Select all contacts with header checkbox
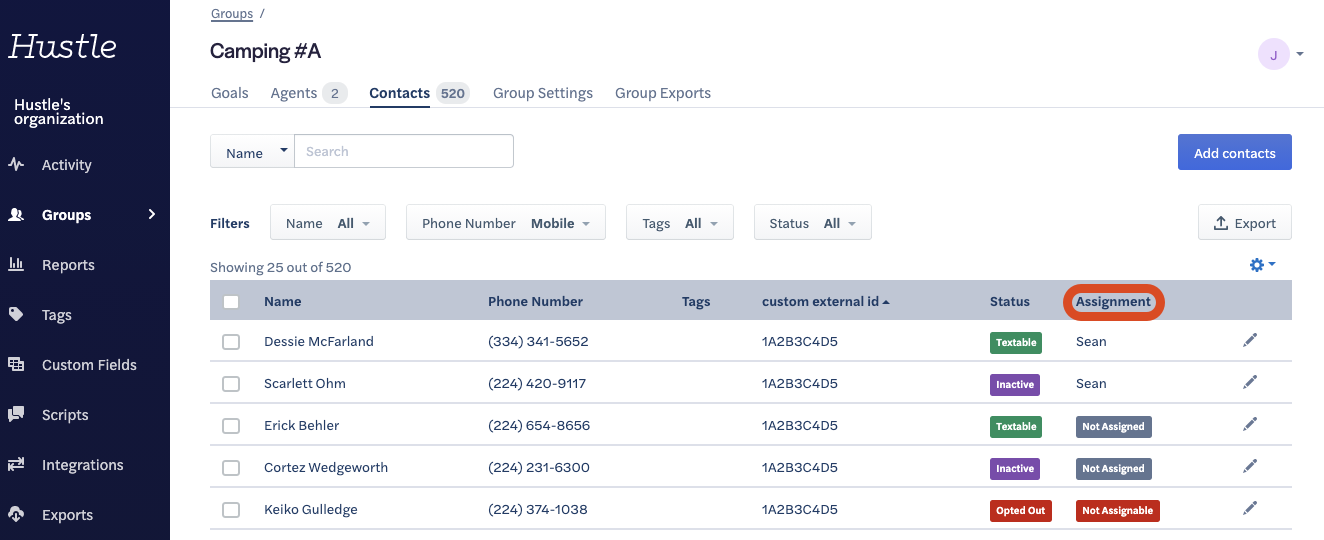Viewport: 1324px width, 540px height. coord(231,301)
